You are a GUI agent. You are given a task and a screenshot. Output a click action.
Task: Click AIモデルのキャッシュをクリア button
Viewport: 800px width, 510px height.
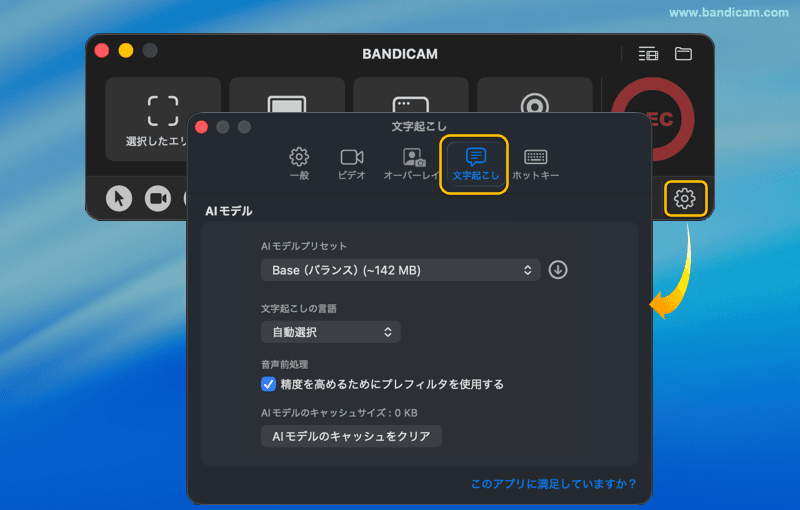click(x=351, y=436)
